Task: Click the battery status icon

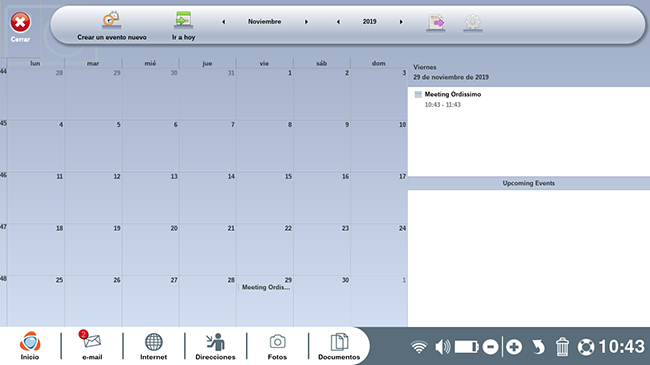Action: click(x=467, y=347)
